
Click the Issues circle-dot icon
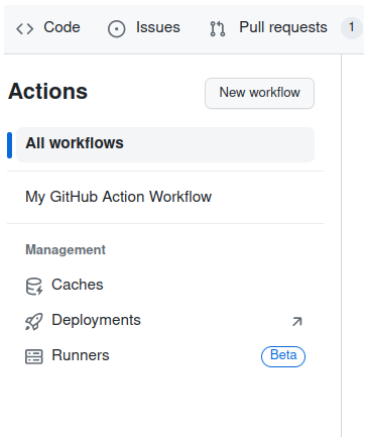(117, 29)
